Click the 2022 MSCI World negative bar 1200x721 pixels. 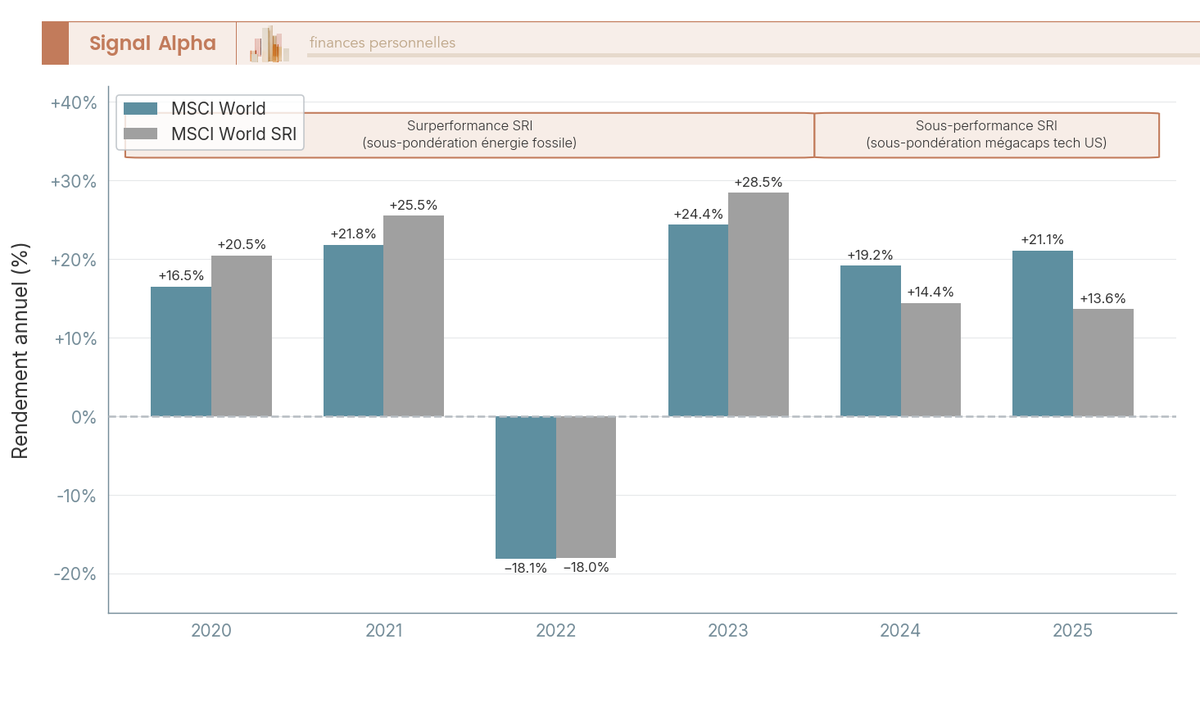click(526, 488)
